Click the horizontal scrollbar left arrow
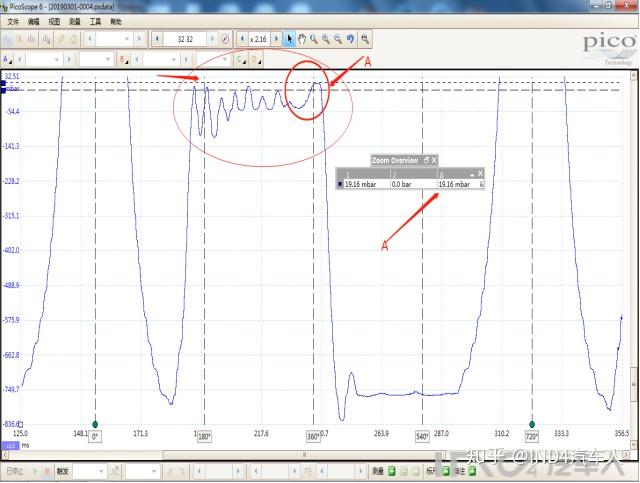Screen dimensions: 640x483 [5, 454]
